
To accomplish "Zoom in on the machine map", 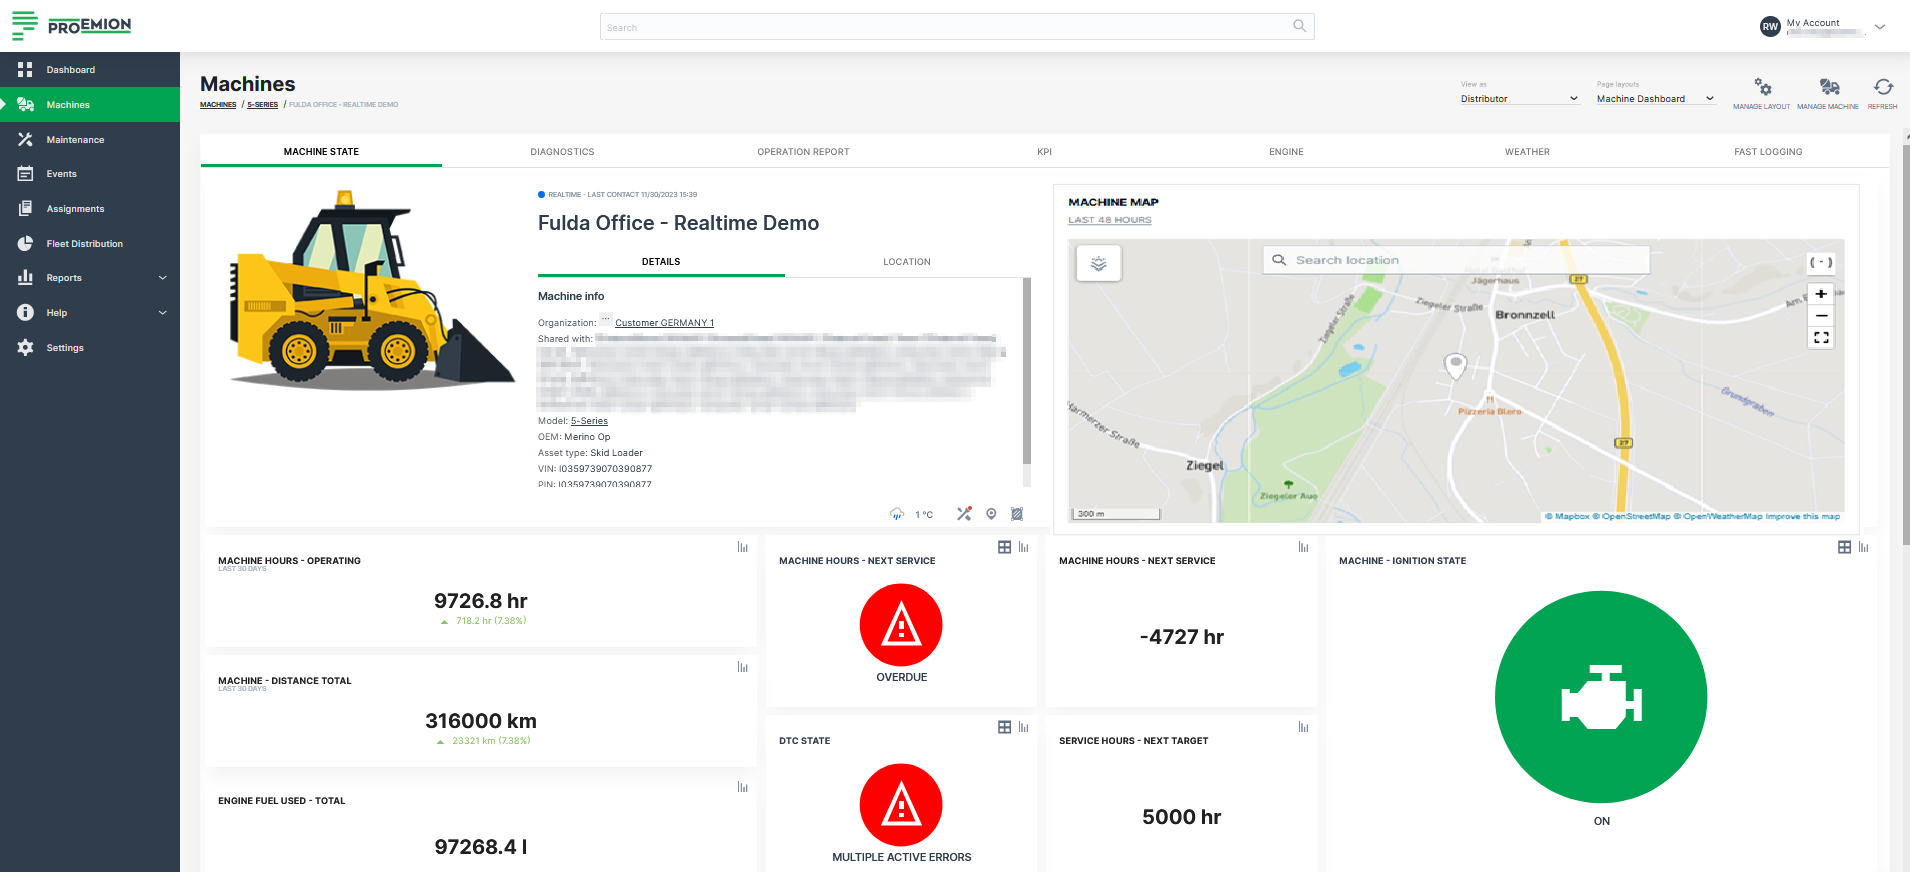I will tap(1821, 294).
